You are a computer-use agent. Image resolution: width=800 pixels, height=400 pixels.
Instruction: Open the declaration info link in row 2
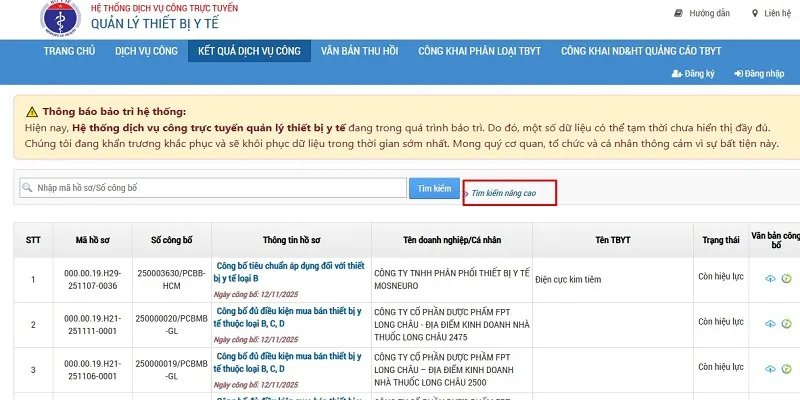[288, 317]
